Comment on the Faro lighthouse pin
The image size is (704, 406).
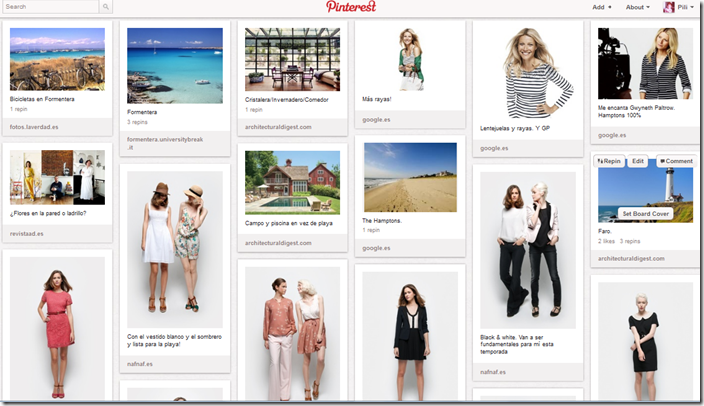[676, 161]
